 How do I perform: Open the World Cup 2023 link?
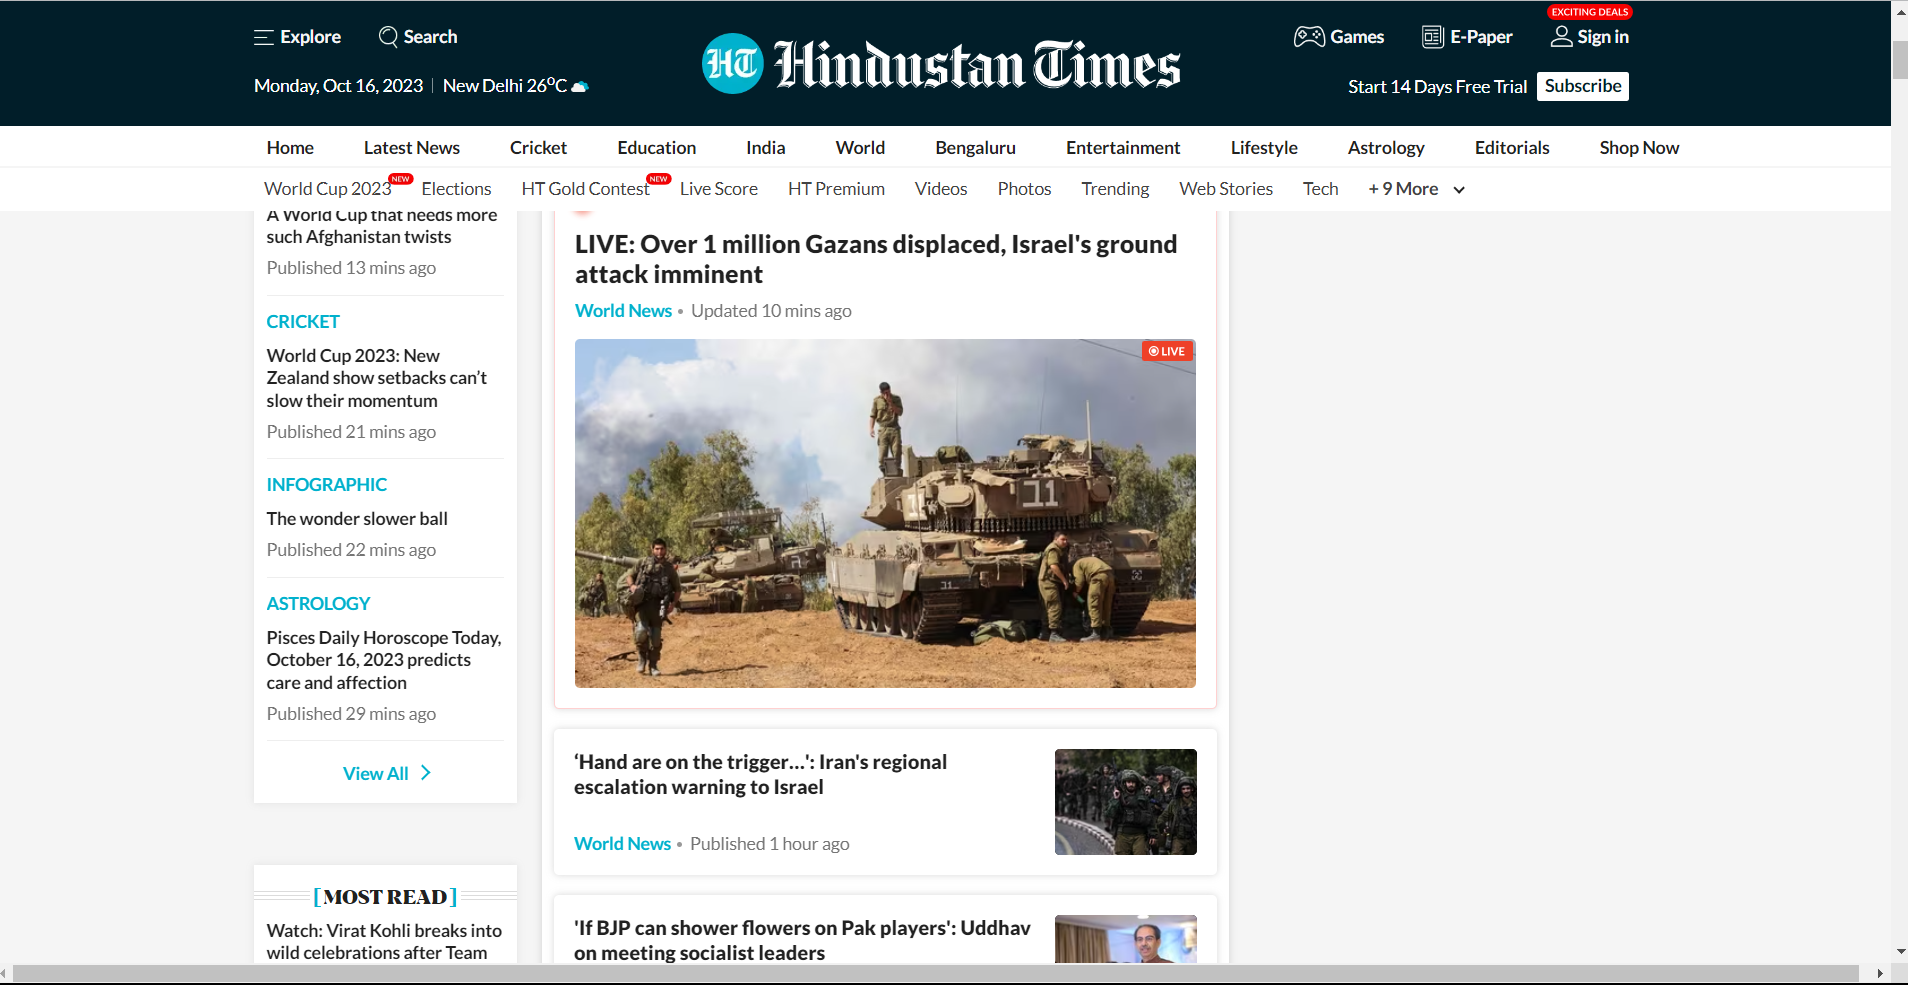327,189
